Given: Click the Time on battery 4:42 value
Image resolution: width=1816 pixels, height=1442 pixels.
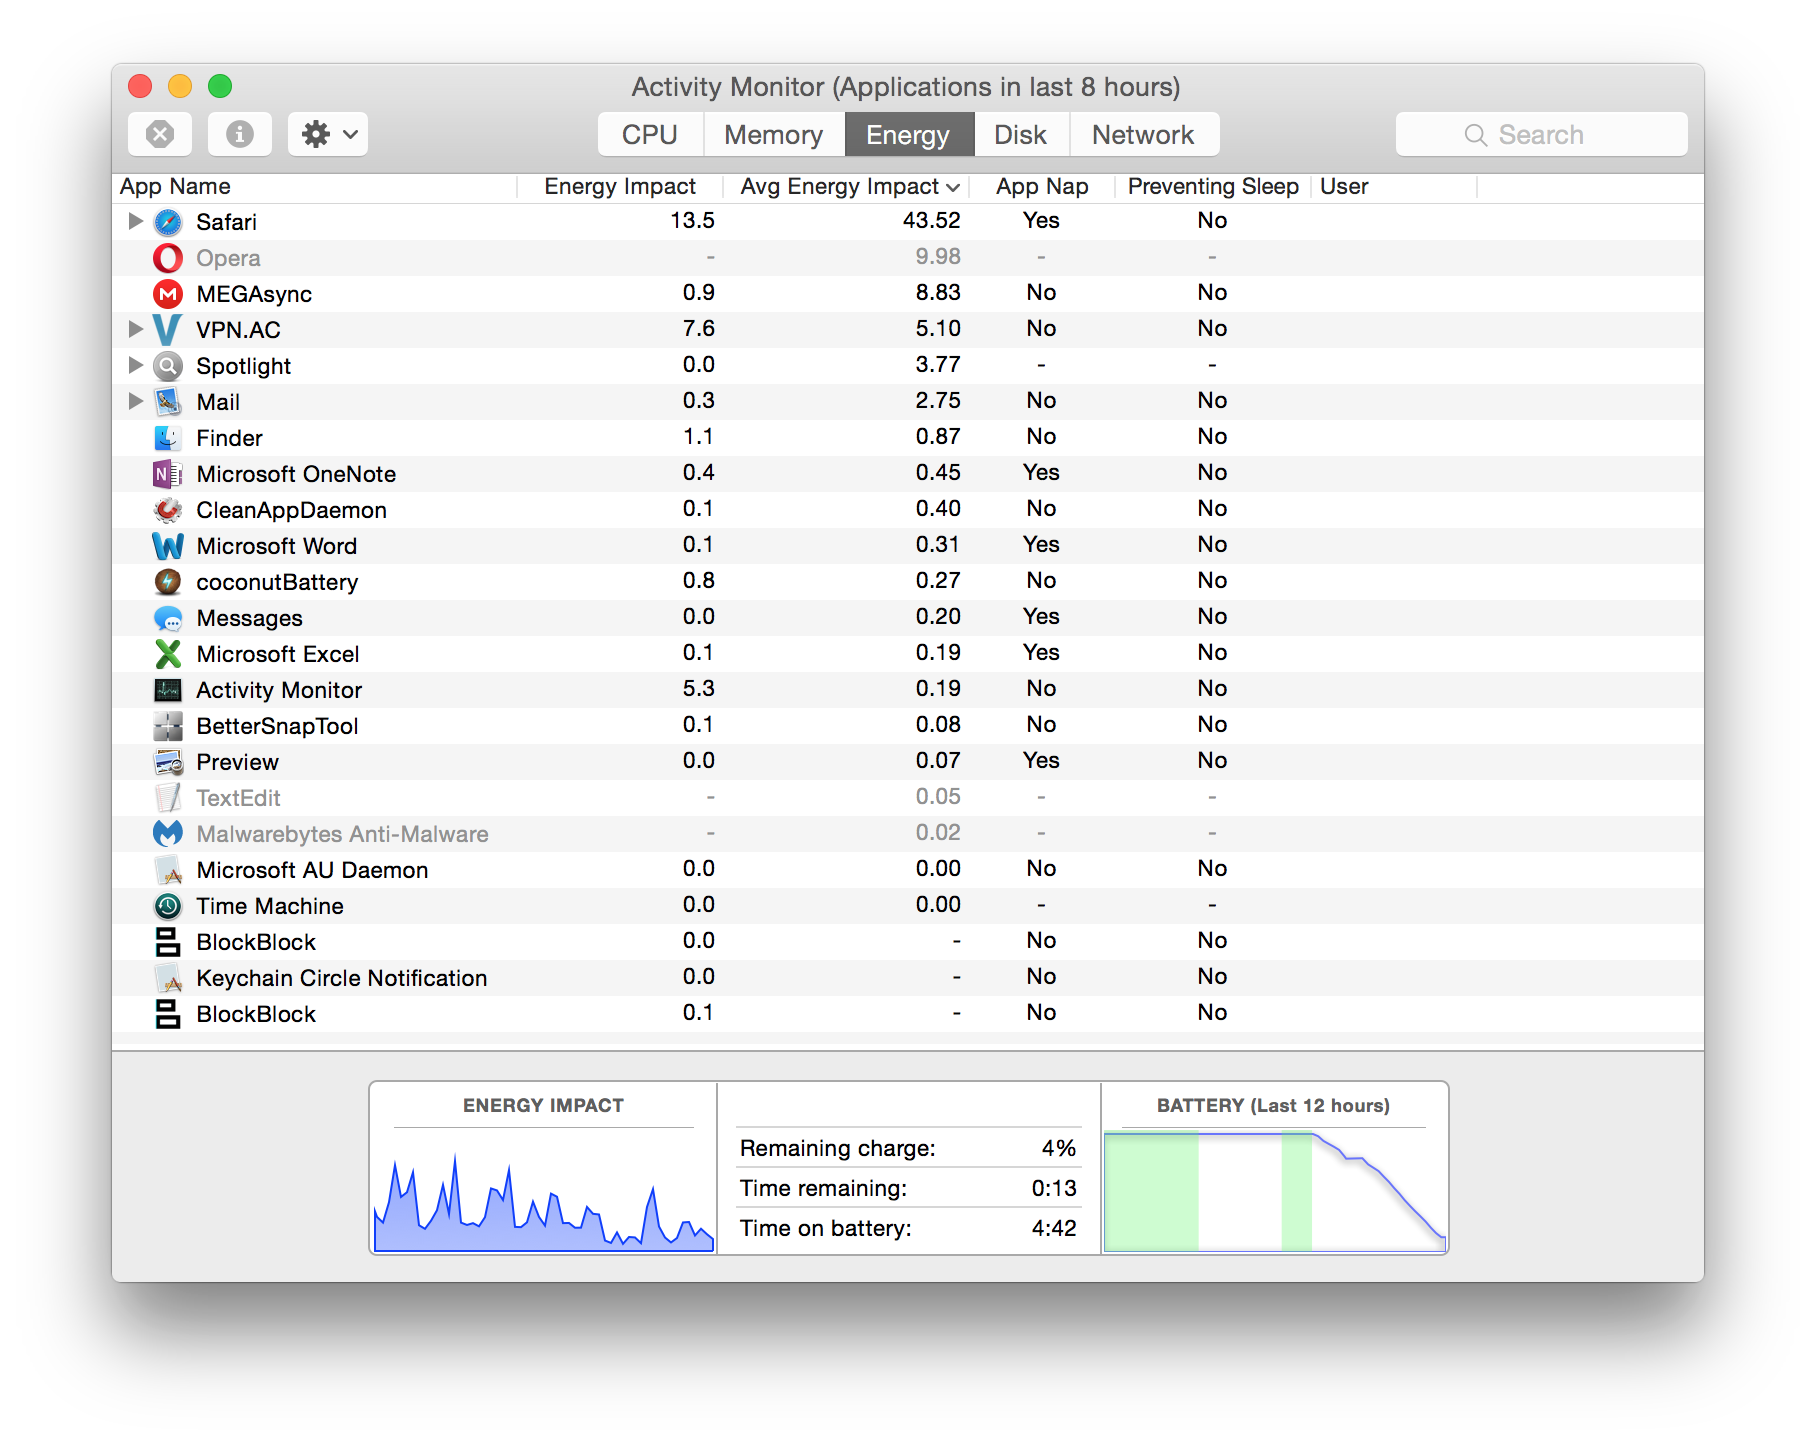Looking at the screenshot, I should click(1054, 1228).
